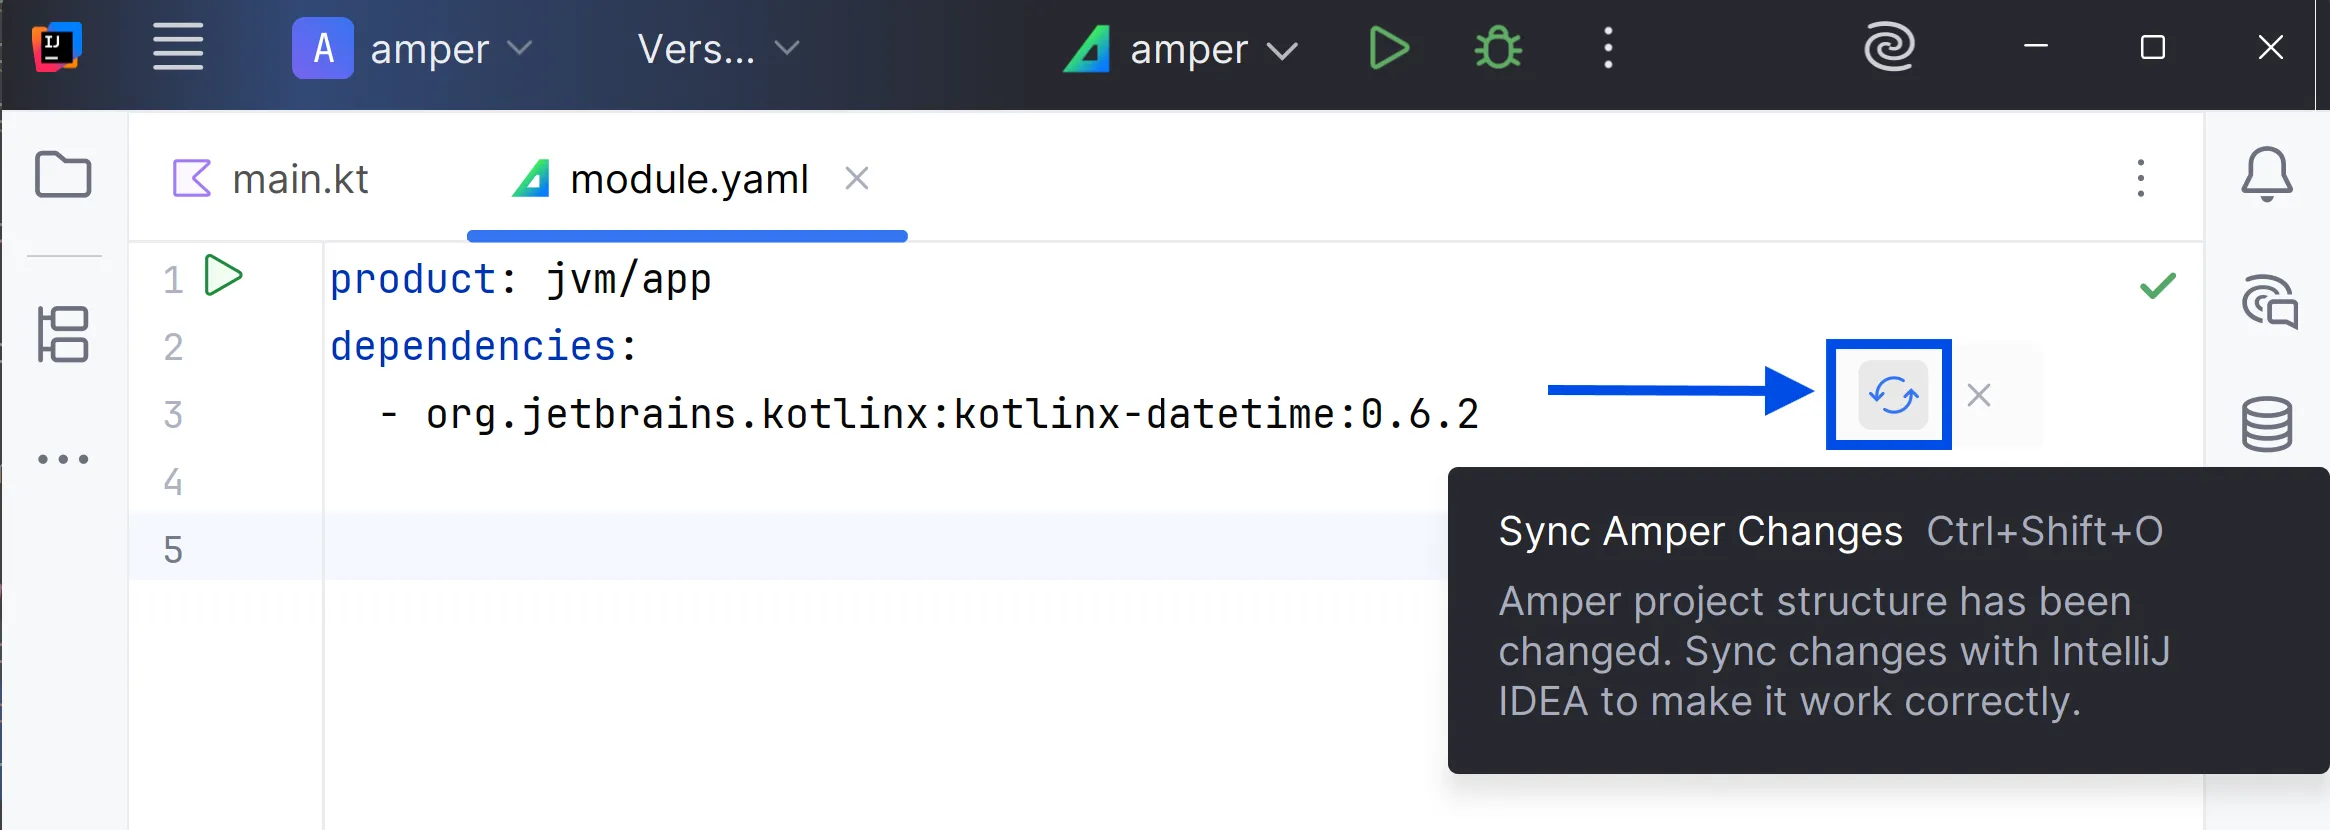Dismiss the sync notification with the X
The image size is (2330, 830).
pyautogui.click(x=1978, y=395)
